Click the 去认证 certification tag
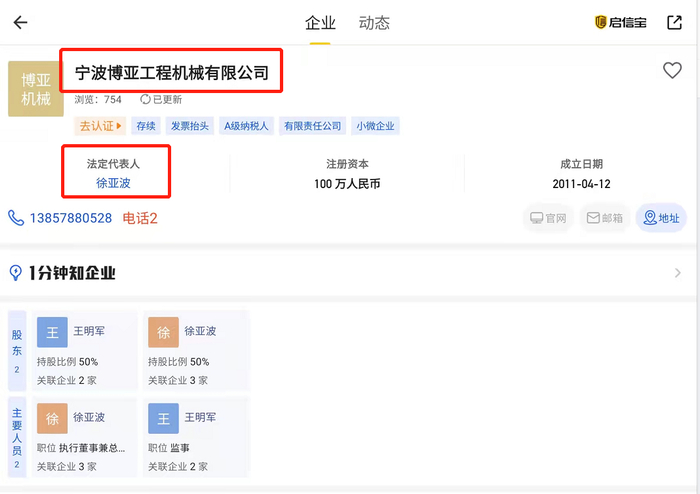 100,126
